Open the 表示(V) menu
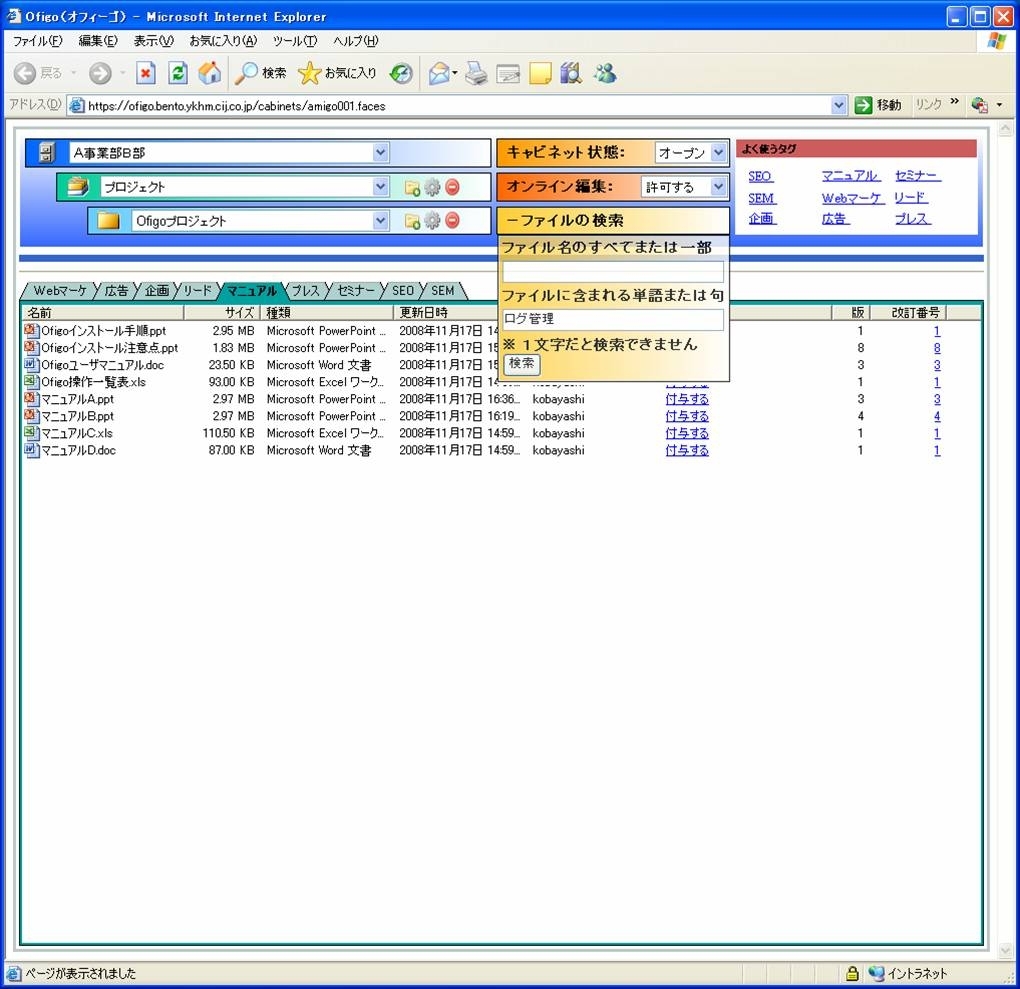 (x=154, y=41)
